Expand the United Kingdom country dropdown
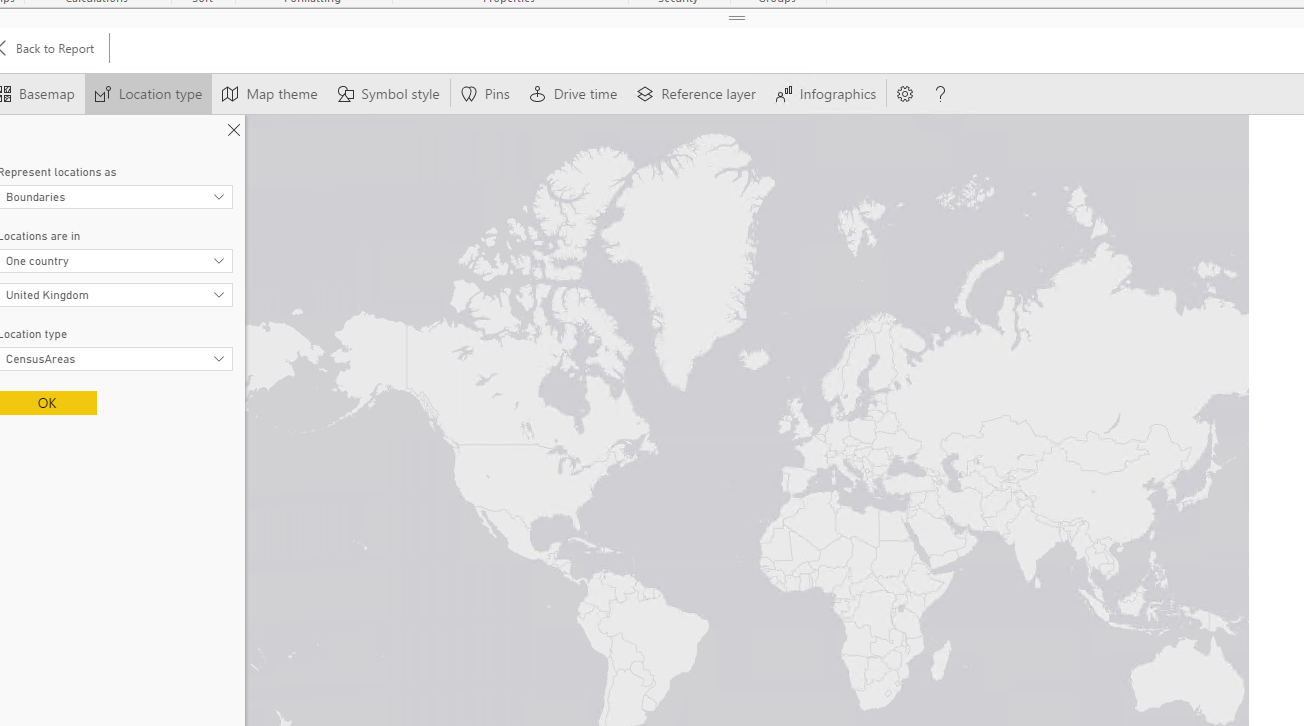Image resolution: width=1304 pixels, height=726 pixels. [x=115, y=295]
